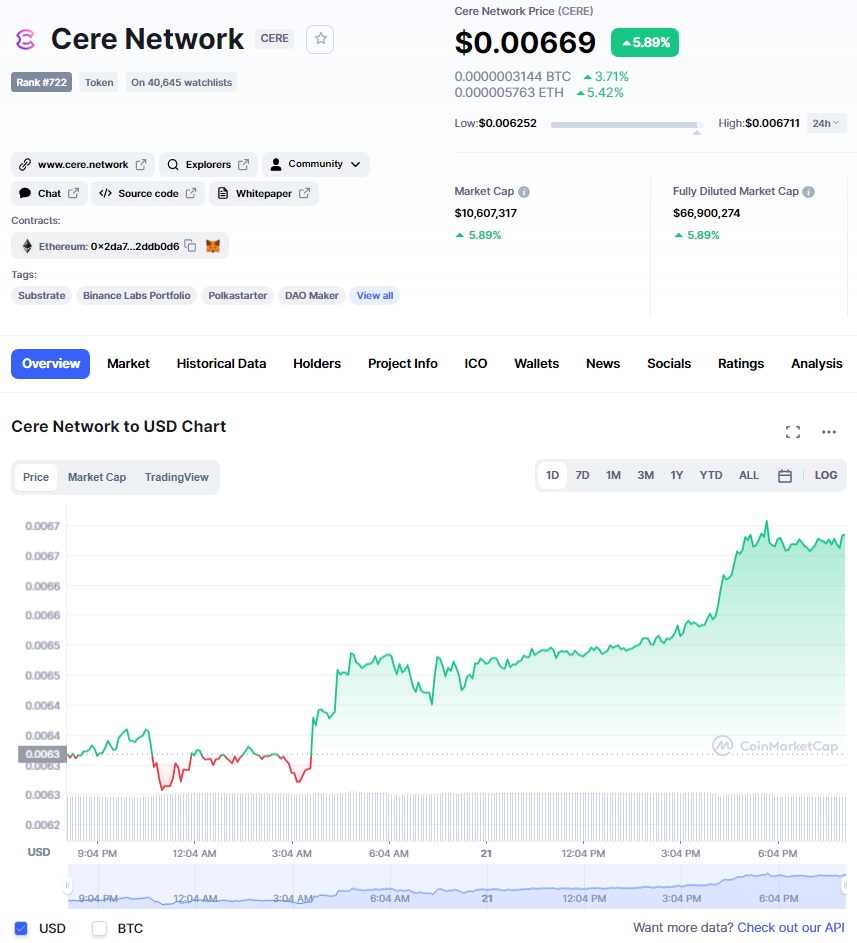Open the Wallets tab
The image size is (857, 943).
[536, 364]
